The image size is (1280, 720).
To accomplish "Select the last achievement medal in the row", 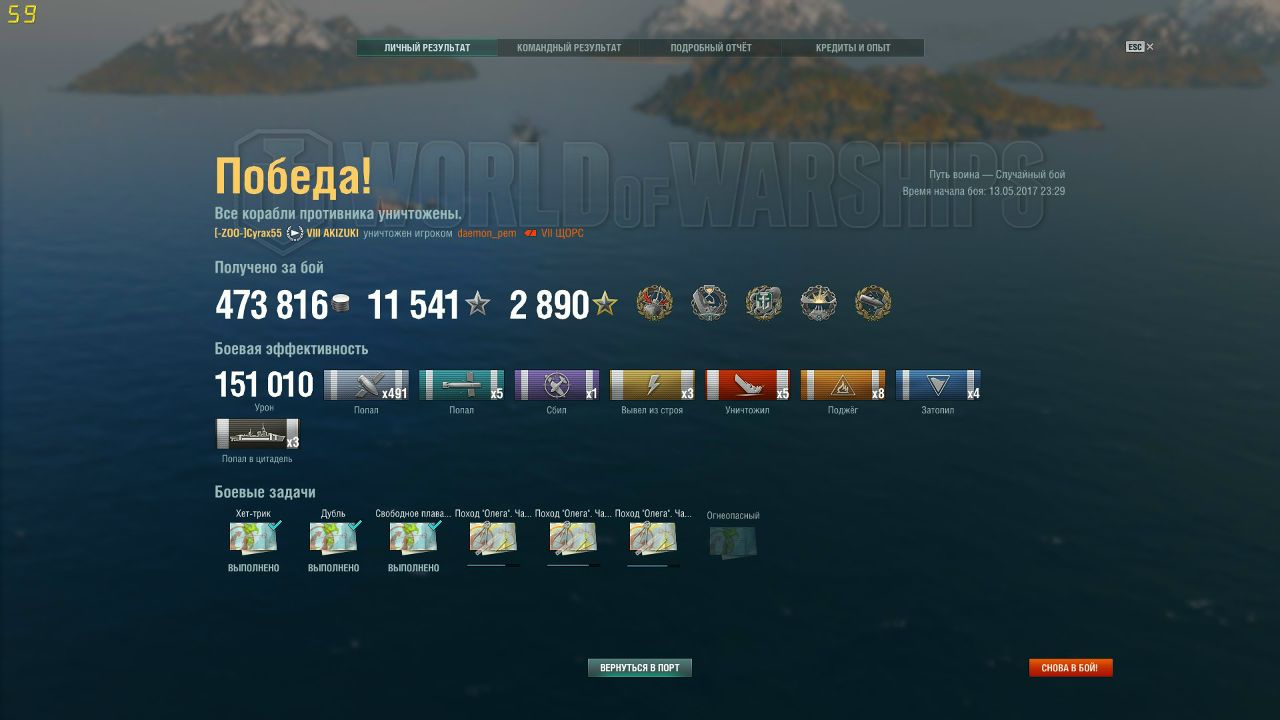I will click(873, 303).
